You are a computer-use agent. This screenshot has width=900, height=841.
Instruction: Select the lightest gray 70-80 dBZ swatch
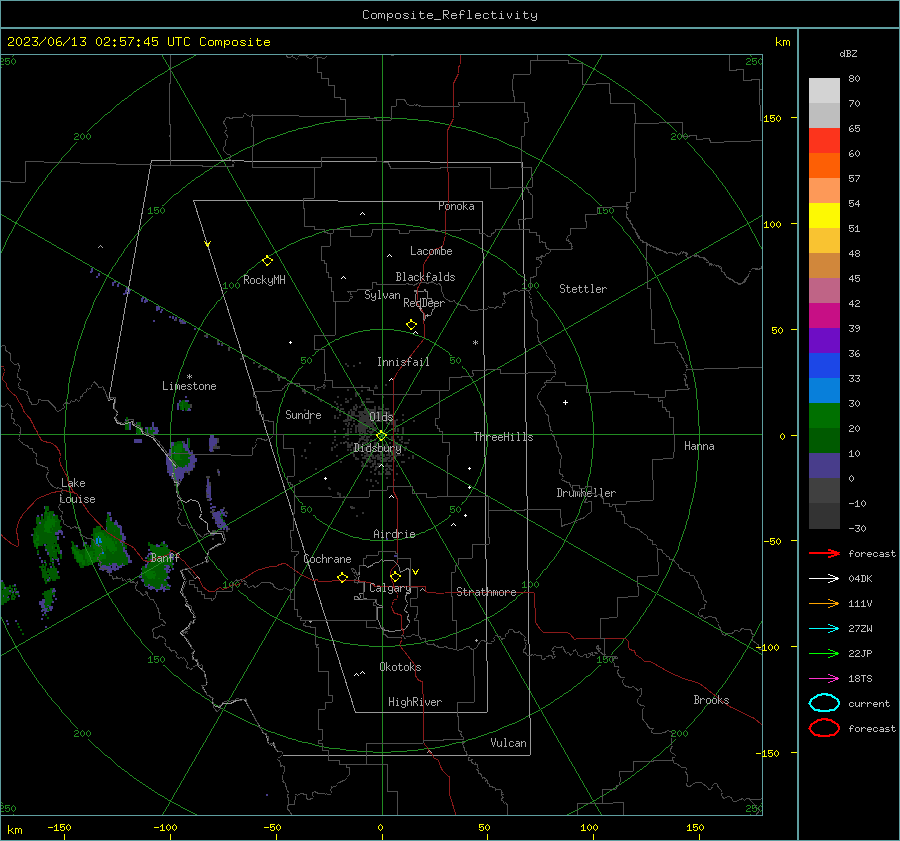point(824,91)
